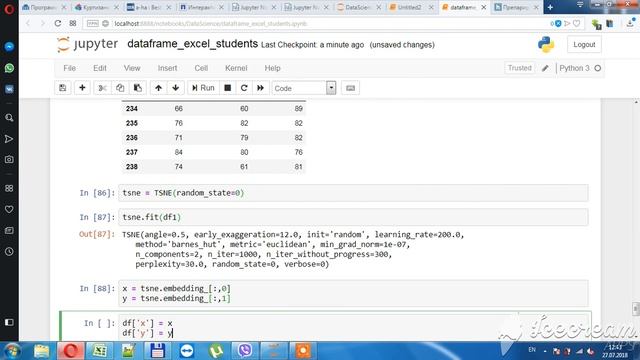
Task: Open a new browser tab with the plus
Action: [550, 7]
